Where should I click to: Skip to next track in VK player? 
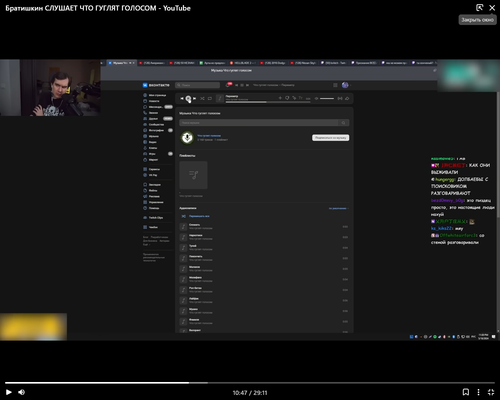coord(195,98)
